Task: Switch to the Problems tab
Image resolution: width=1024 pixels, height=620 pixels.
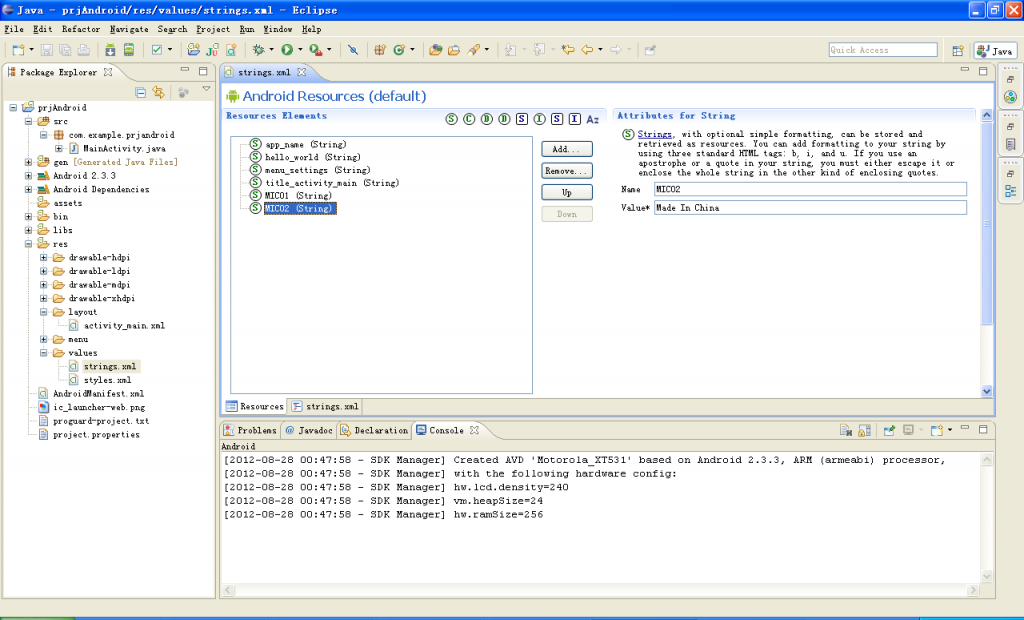Action: (x=251, y=431)
